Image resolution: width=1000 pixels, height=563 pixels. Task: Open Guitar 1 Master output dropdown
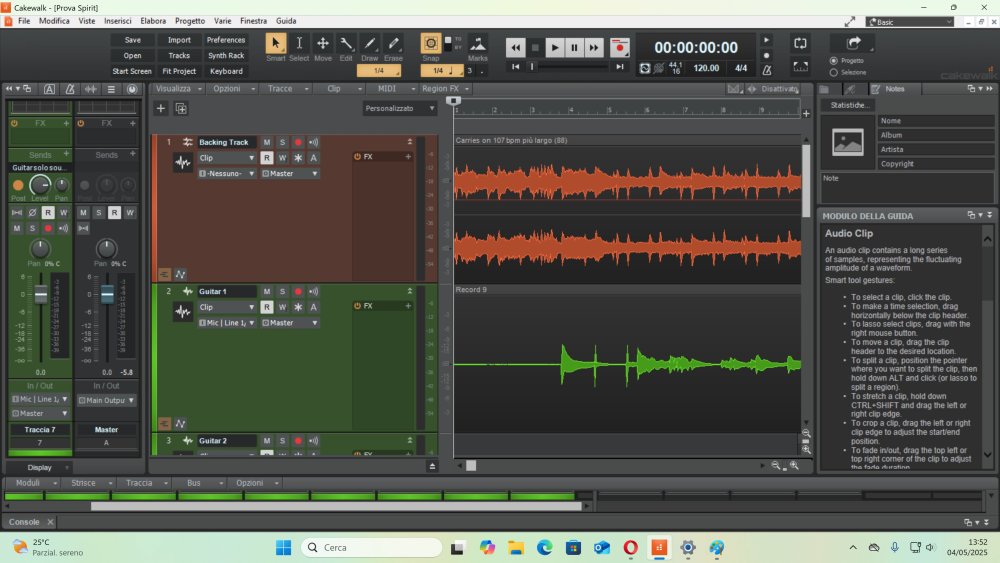(290, 323)
